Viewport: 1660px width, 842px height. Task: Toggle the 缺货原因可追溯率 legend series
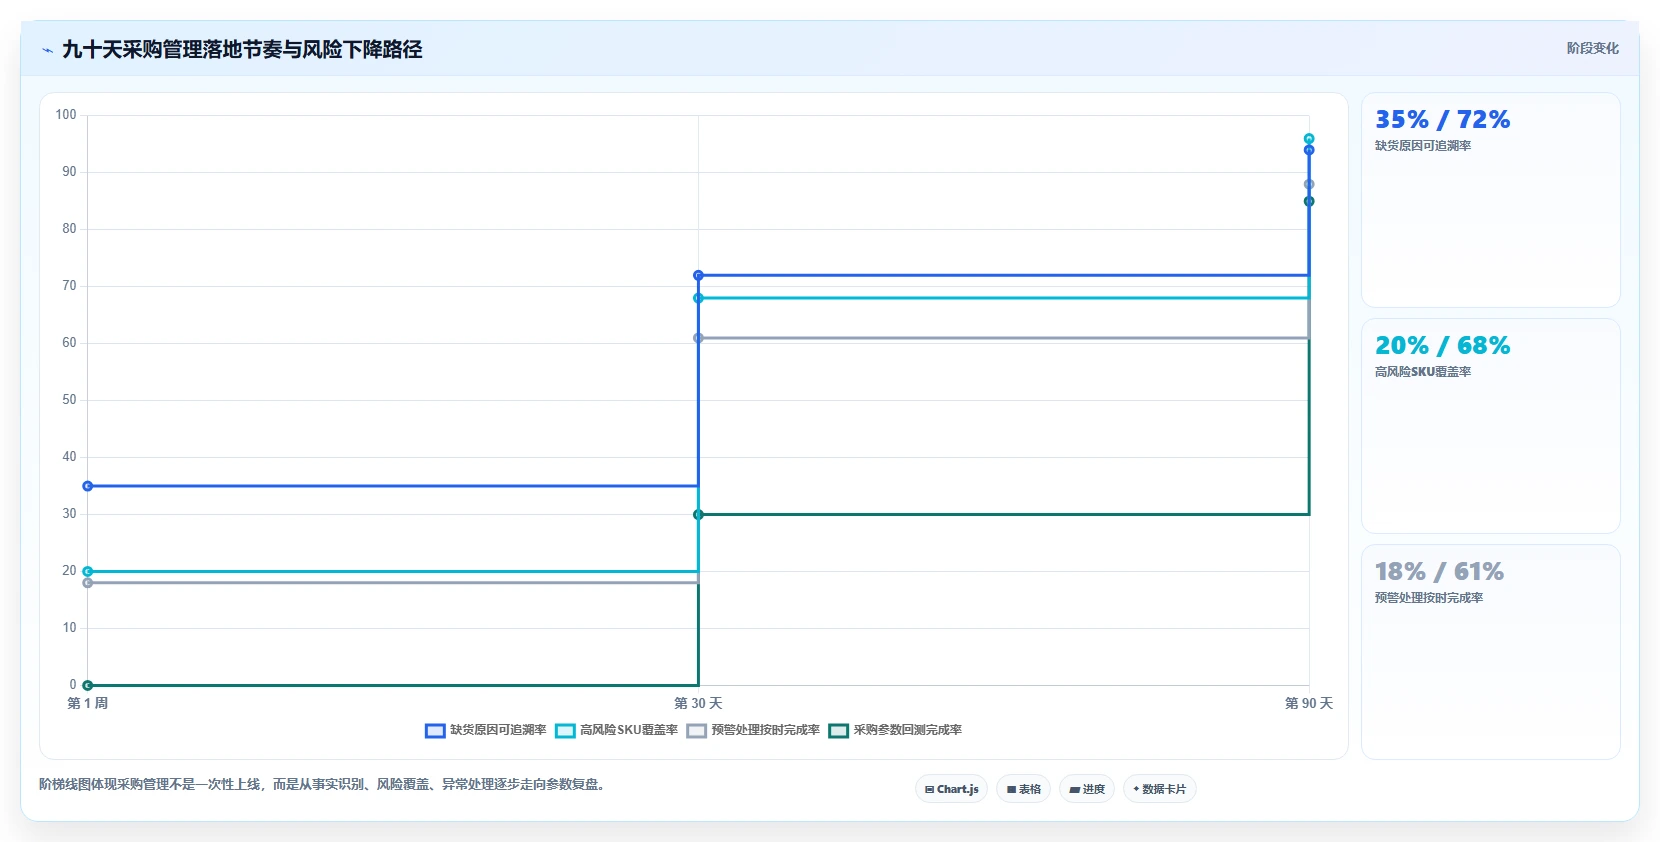pyautogui.click(x=486, y=731)
